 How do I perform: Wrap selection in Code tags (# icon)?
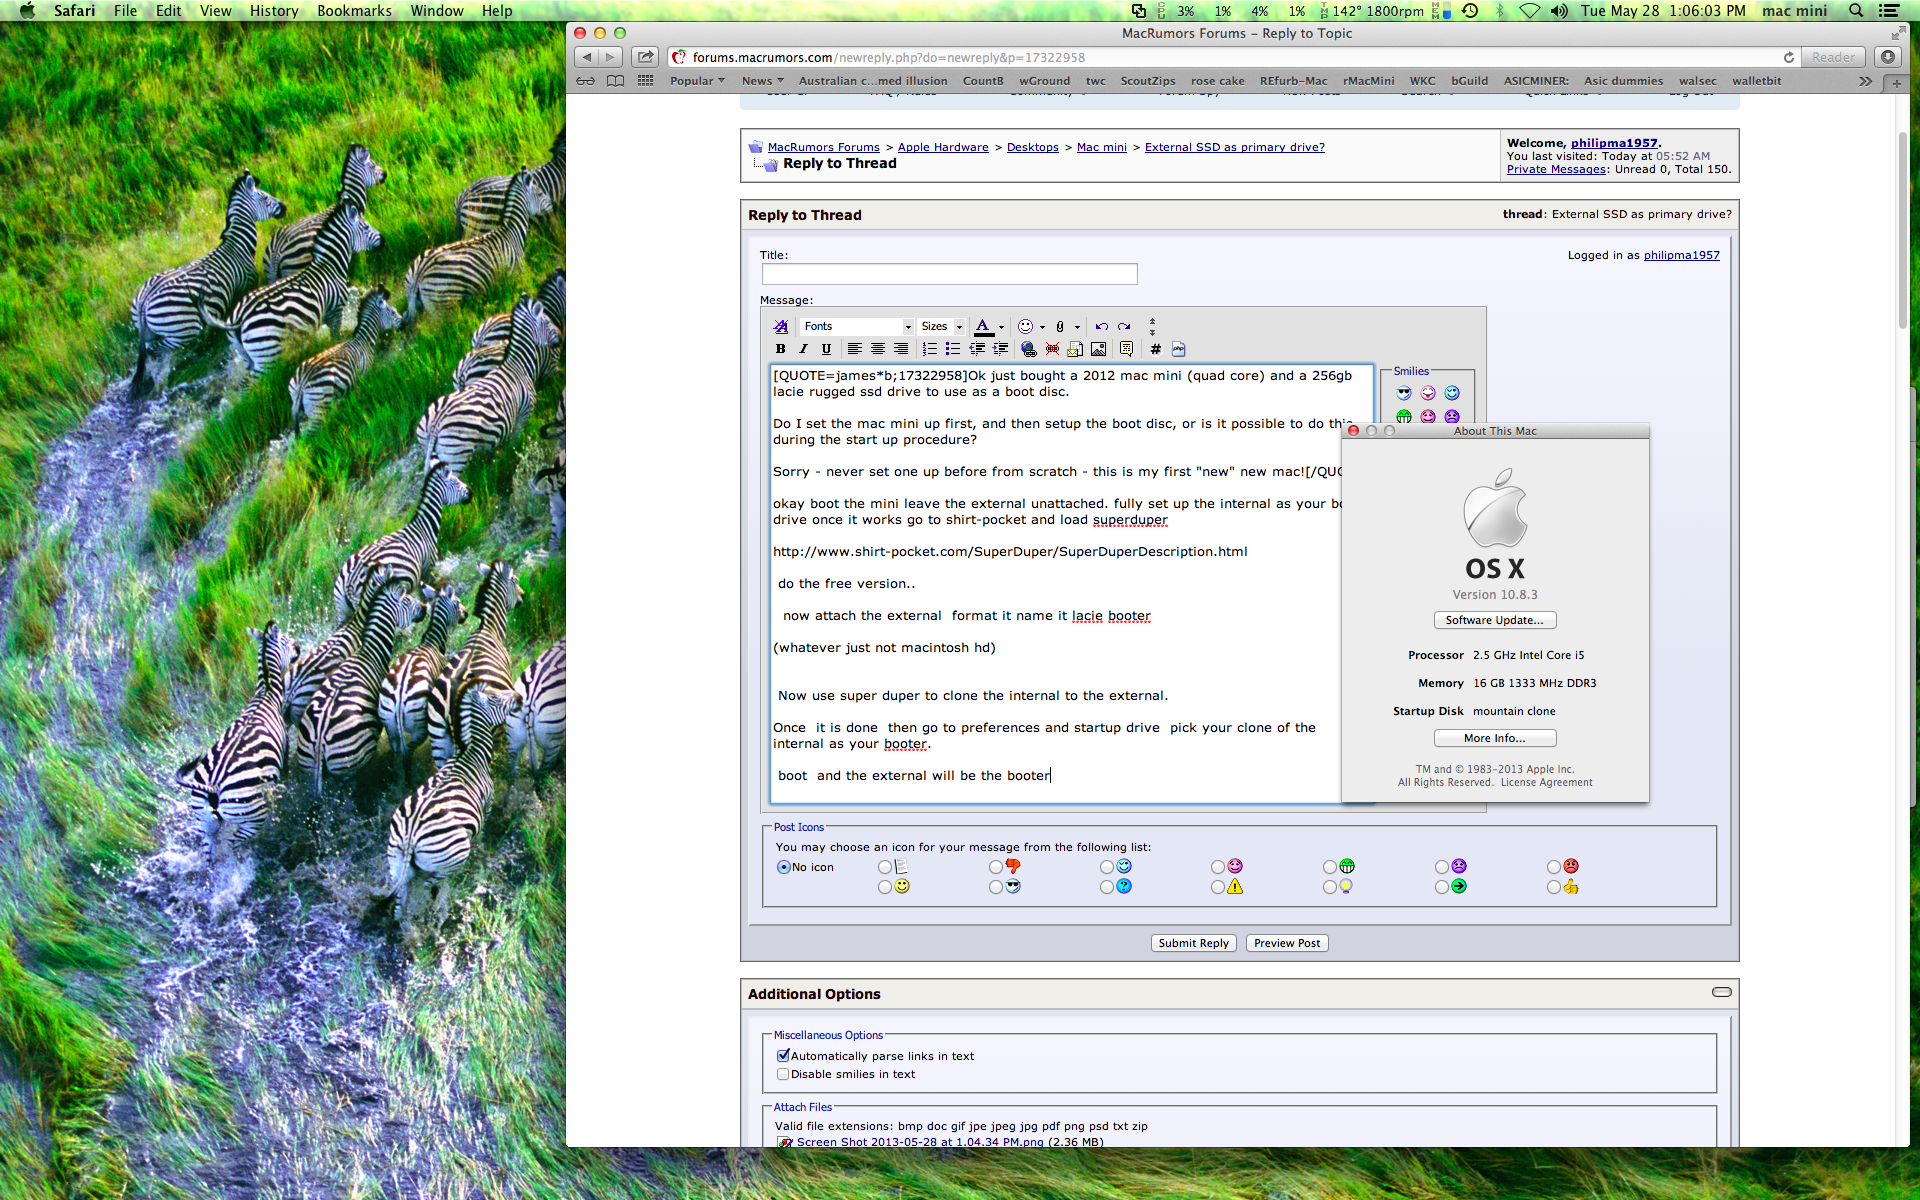pos(1156,349)
